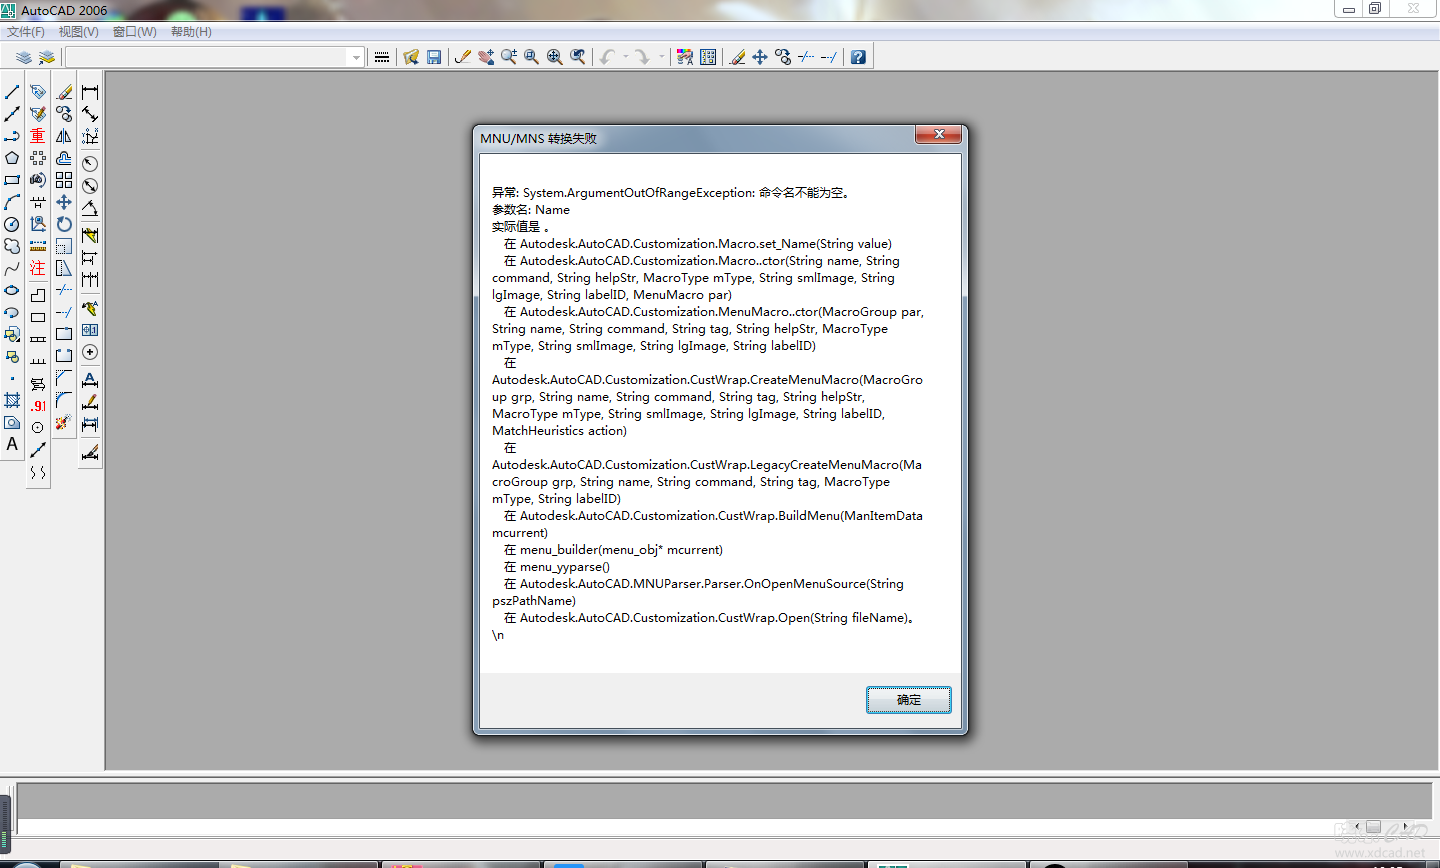1440x868 pixels.
Task: Click the Undo arrow
Action: click(x=607, y=57)
